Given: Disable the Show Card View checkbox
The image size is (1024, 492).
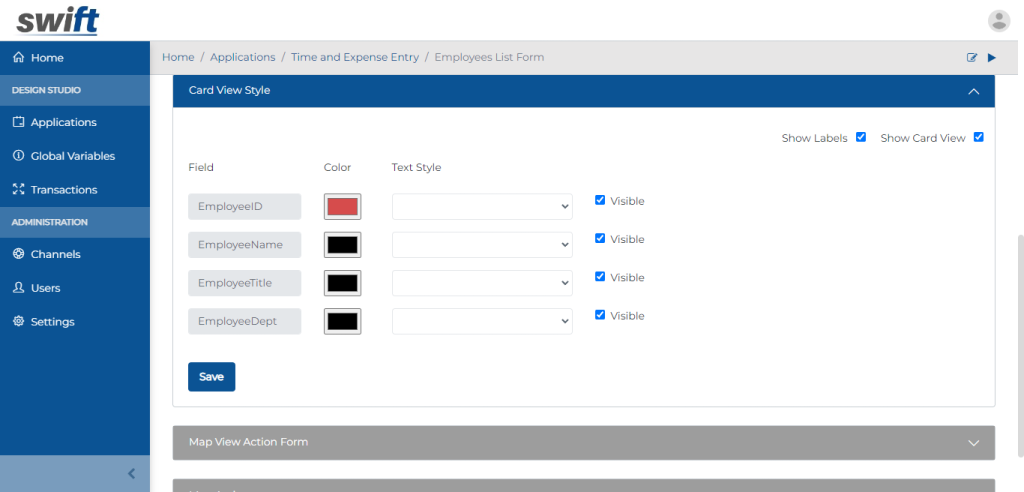Looking at the screenshot, I should [x=978, y=137].
